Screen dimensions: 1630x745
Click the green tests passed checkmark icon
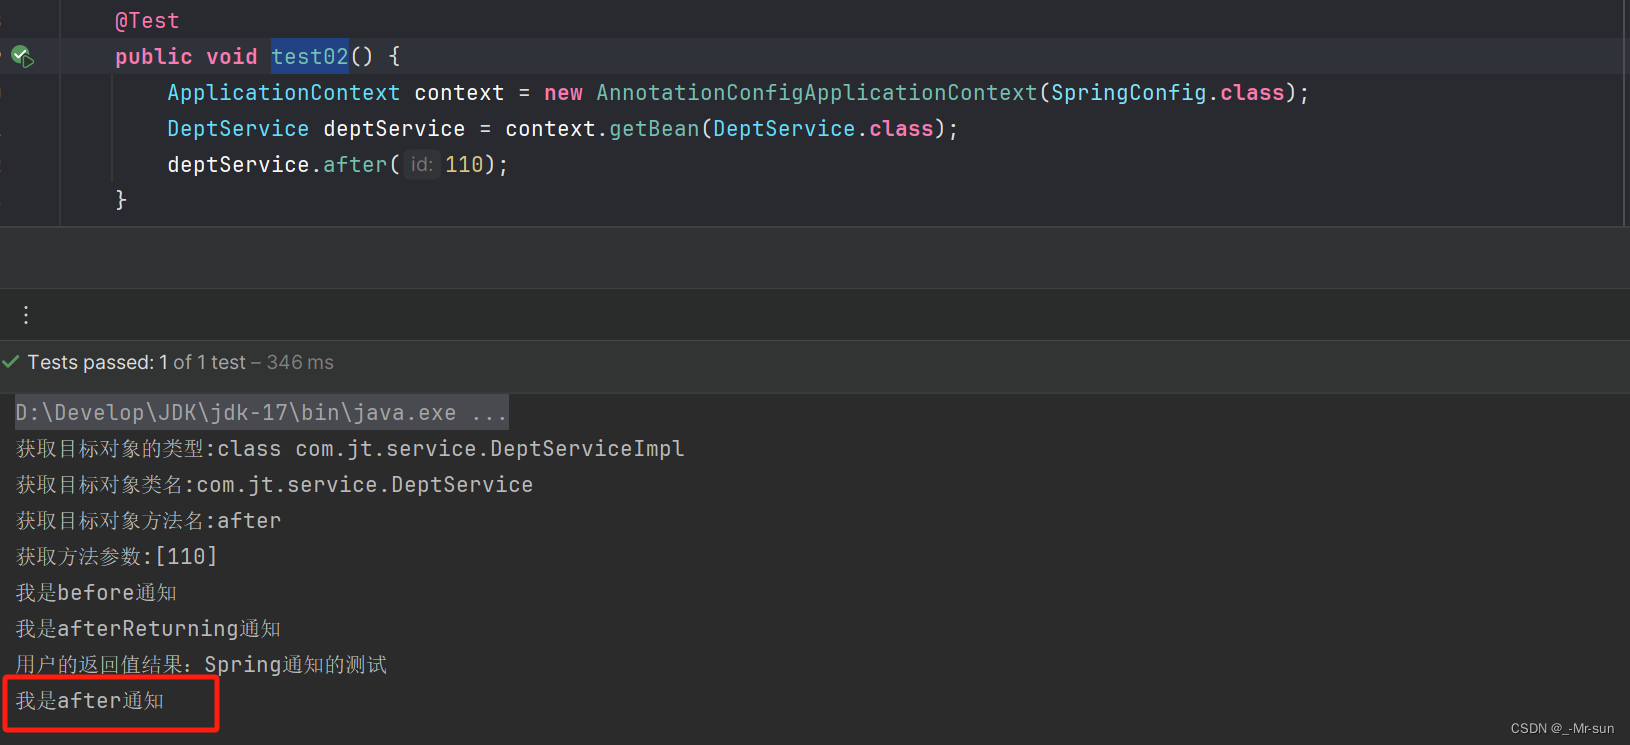point(11,362)
